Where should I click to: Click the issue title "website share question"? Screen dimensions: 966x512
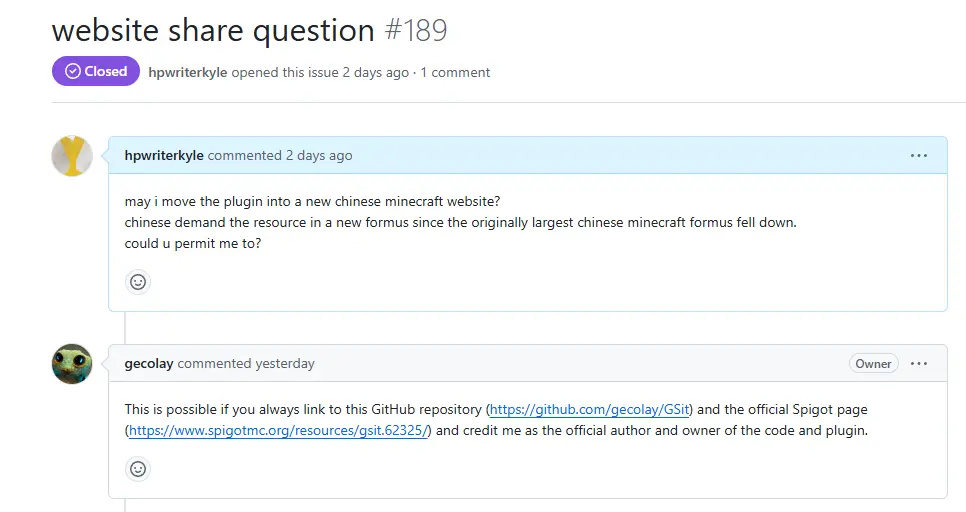(213, 30)
